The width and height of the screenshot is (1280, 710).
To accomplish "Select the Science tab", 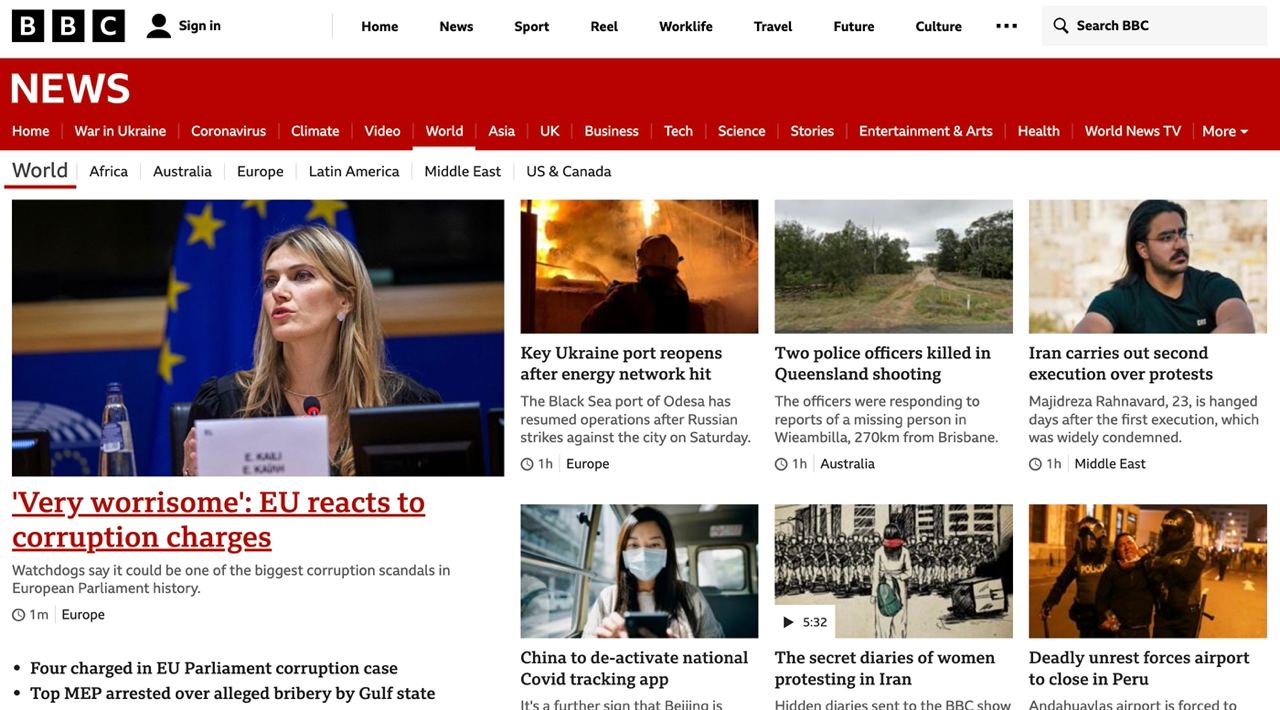I will click(x=741, y=131).
